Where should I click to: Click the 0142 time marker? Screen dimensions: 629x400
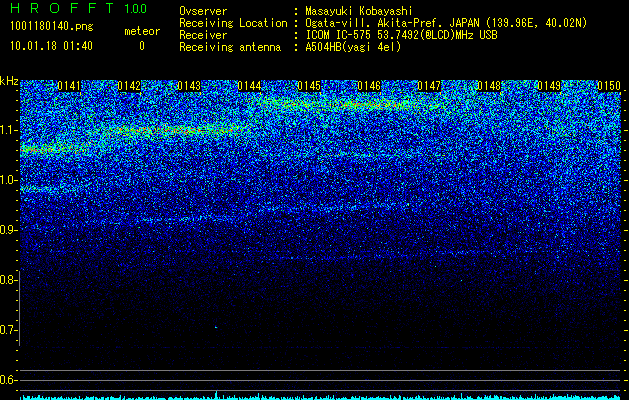pos(129,86)
